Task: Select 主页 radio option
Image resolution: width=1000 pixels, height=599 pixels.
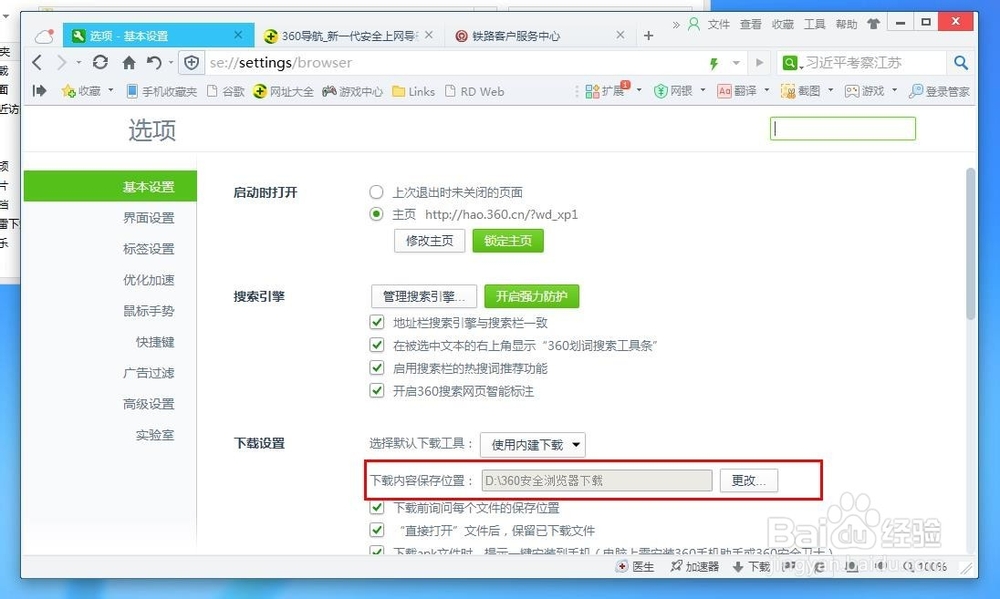Action: tap(376, 214)
